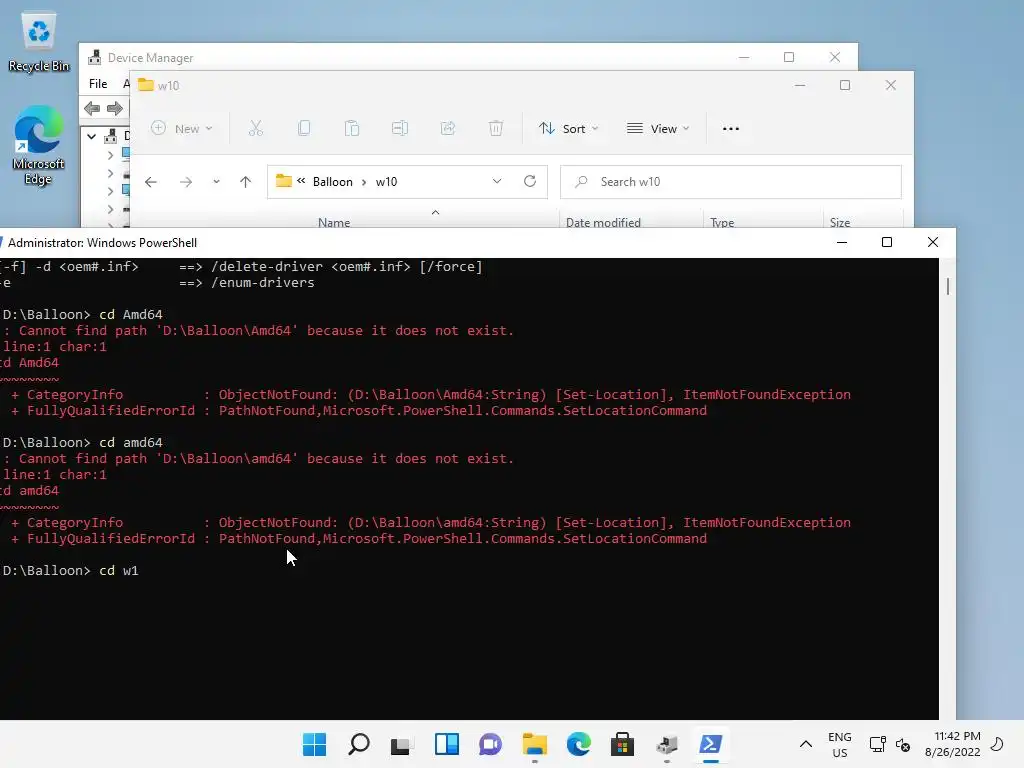Open the Sort dropdown in the w10 window
This screenshot has width=1024, height=768.
pos(568,129)
